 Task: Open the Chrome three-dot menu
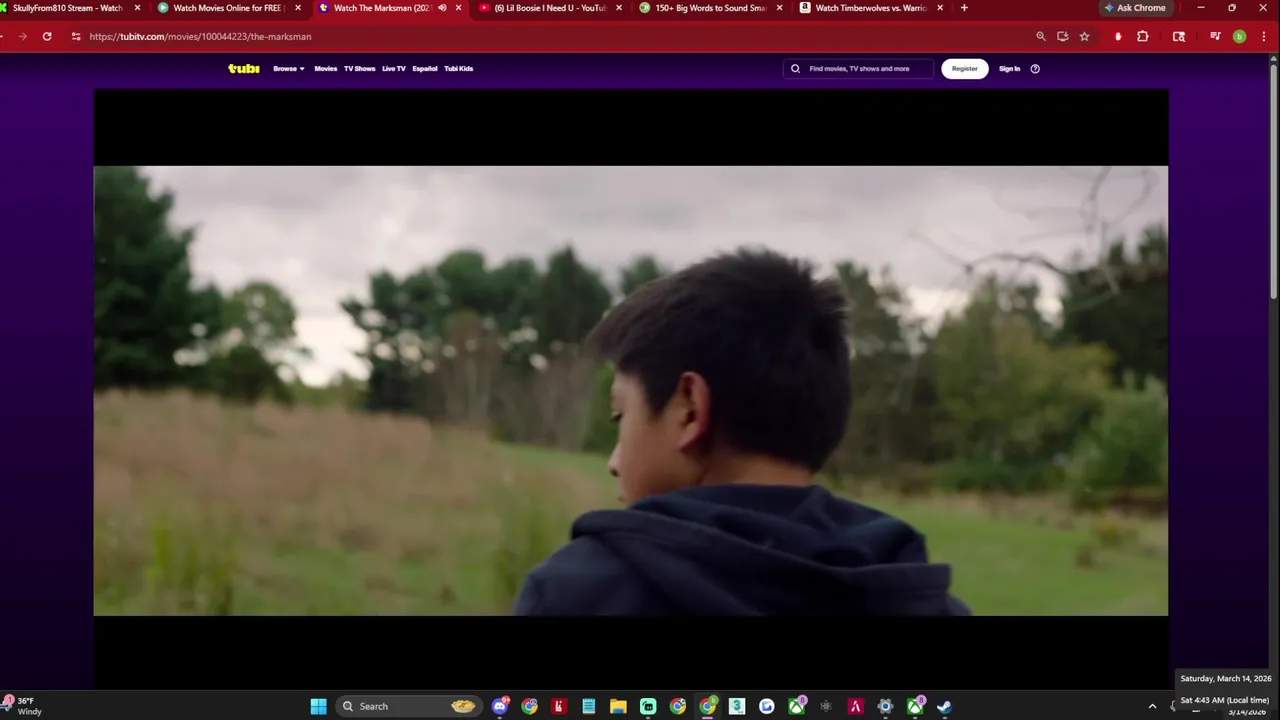tap(1262, 36)
